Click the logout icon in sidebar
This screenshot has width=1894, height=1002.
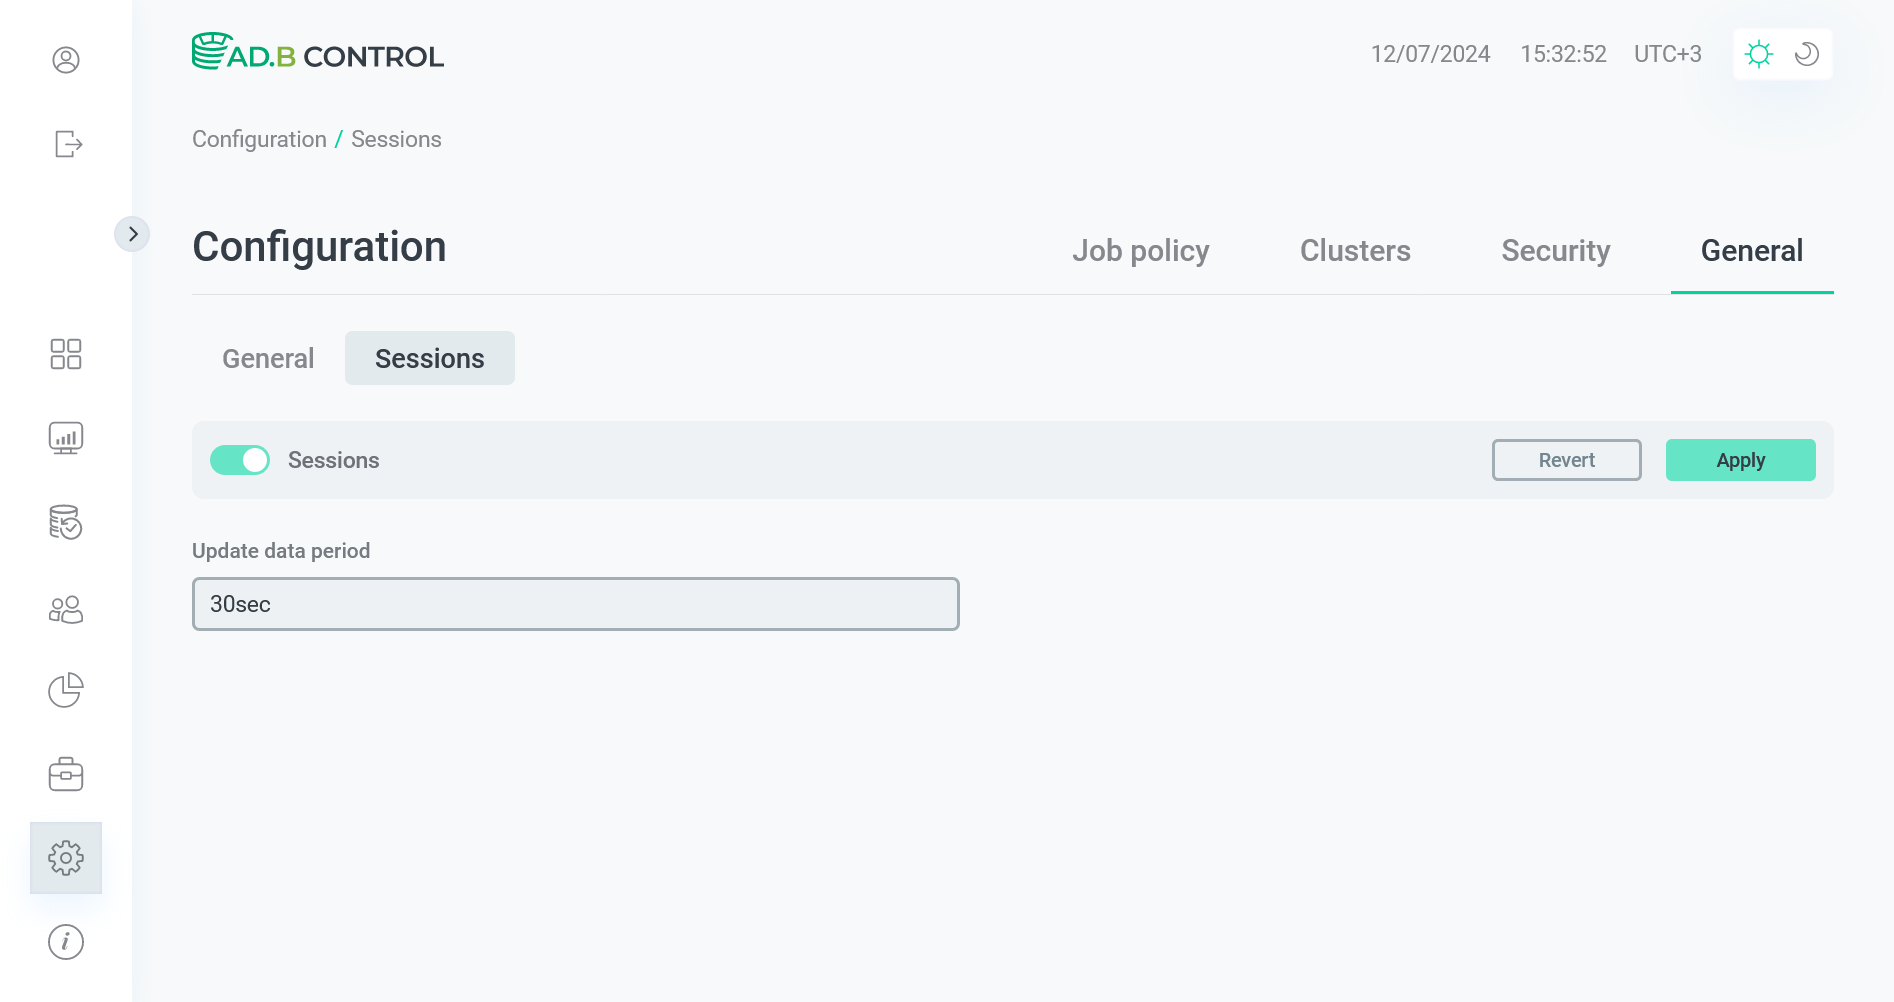coord(67,144)
